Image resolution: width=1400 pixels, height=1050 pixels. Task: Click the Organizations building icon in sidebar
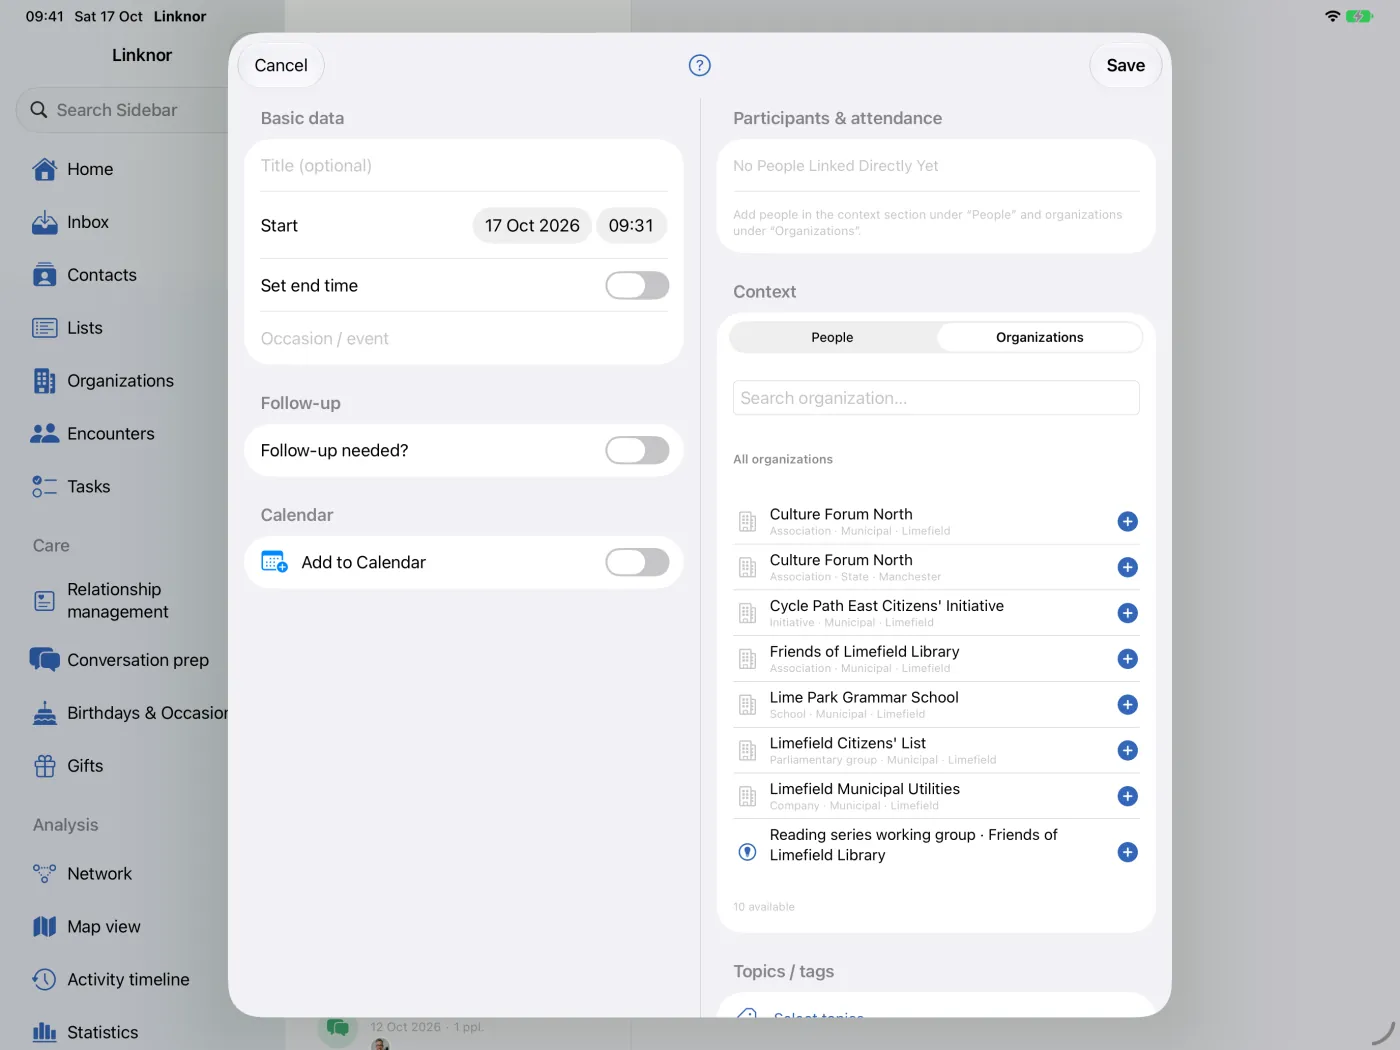tap(45, 381)
